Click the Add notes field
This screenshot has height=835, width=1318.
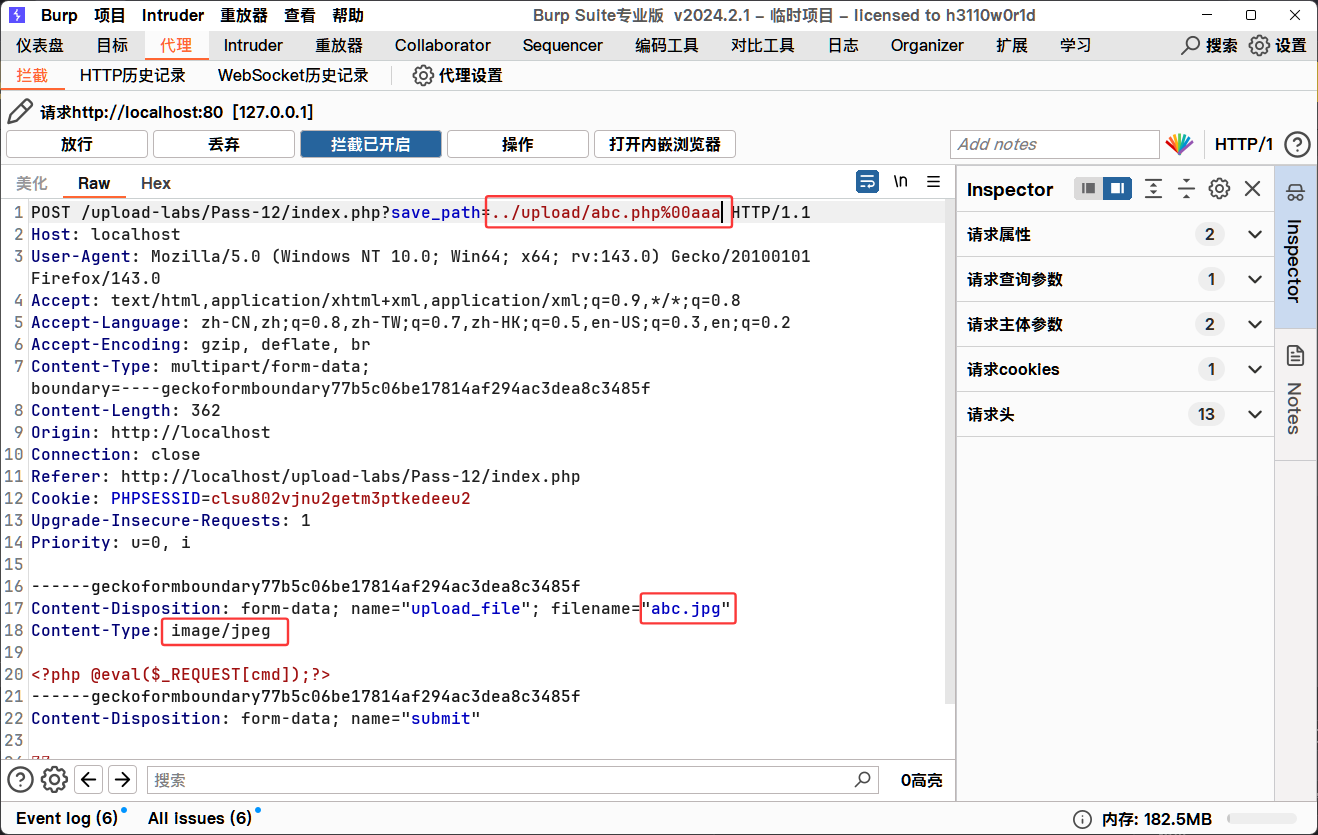pos(1054,144)
